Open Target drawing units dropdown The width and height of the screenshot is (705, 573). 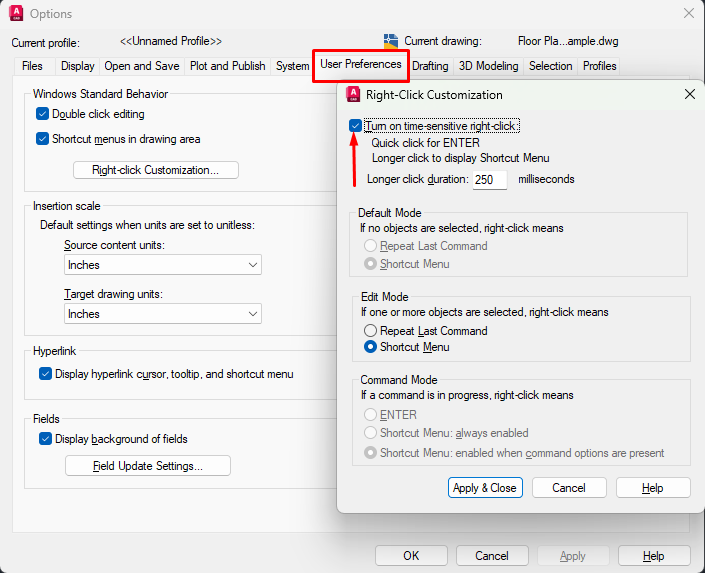point(163,313)
